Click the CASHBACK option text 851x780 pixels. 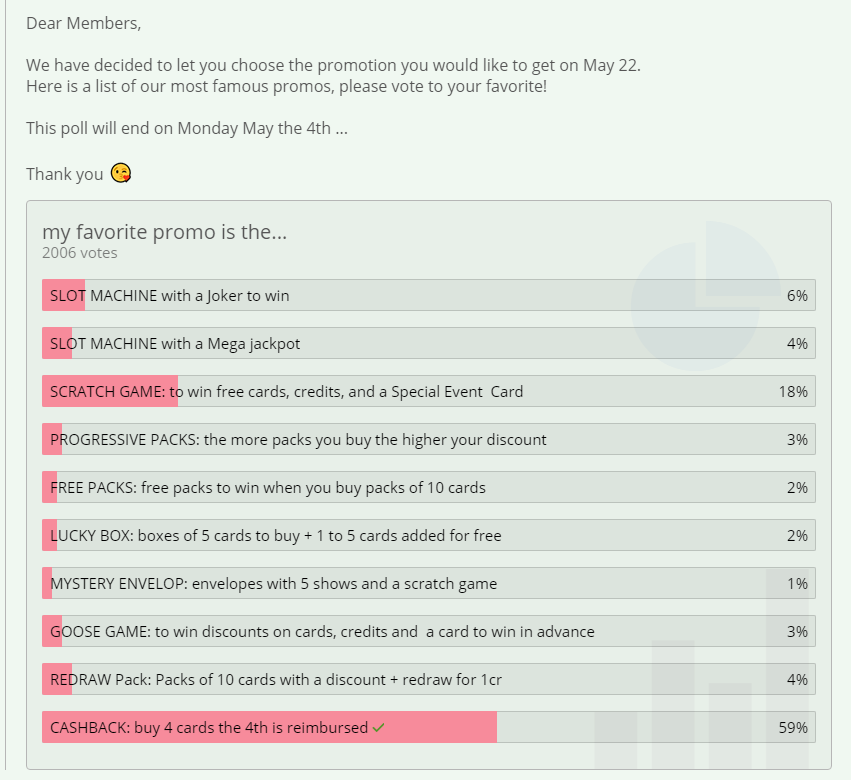[209, 728]
